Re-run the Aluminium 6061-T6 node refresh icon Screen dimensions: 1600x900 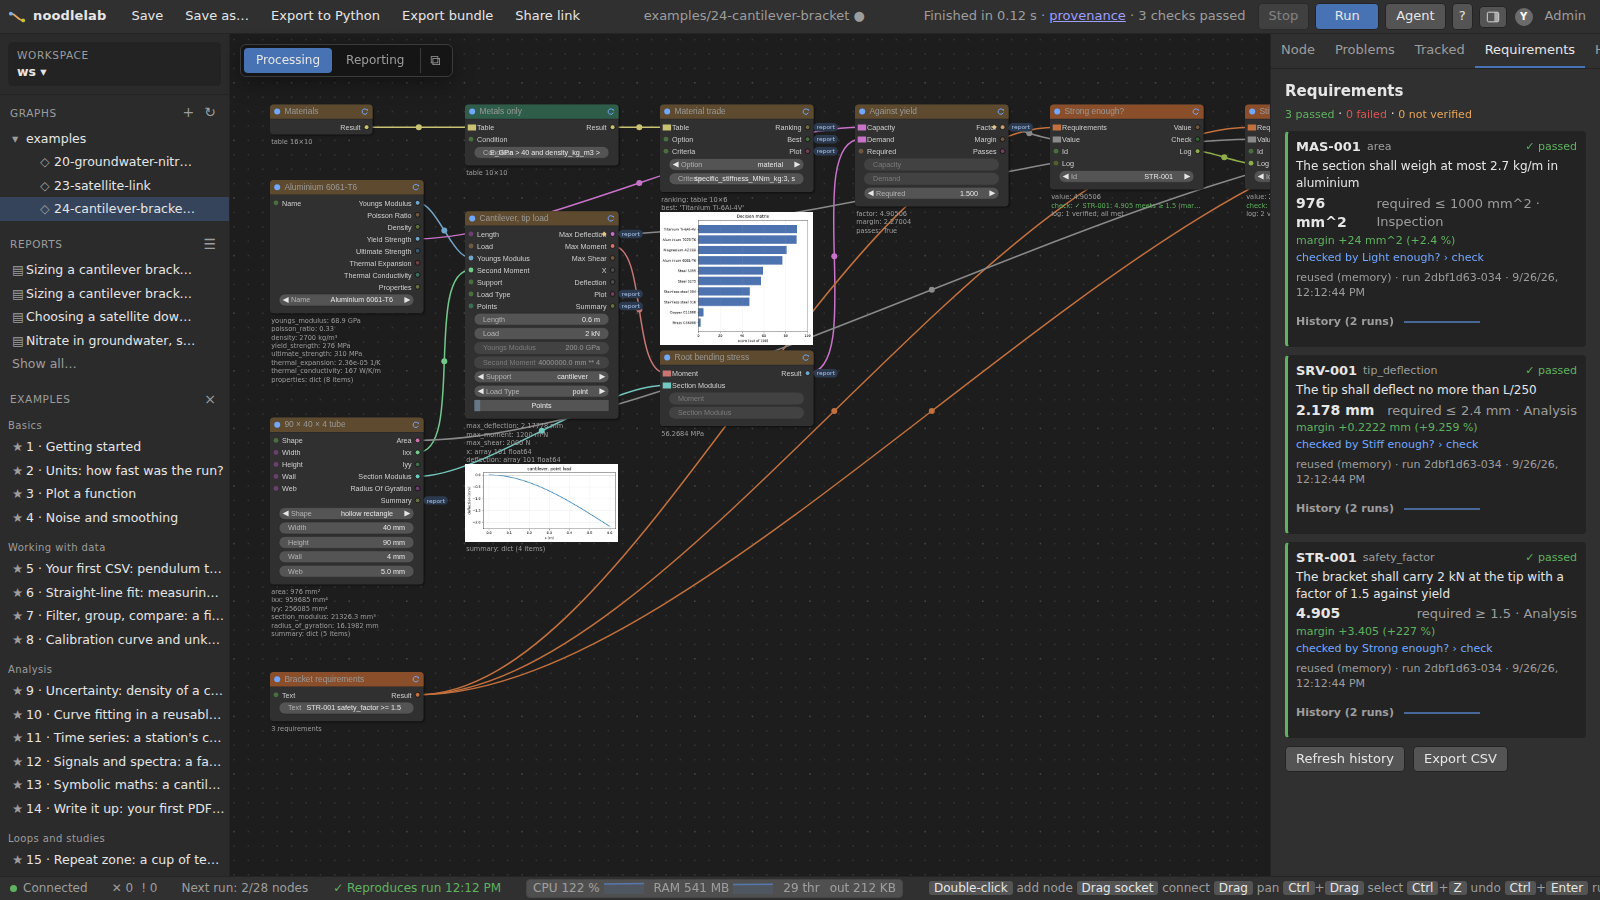(x=416, y=188)
